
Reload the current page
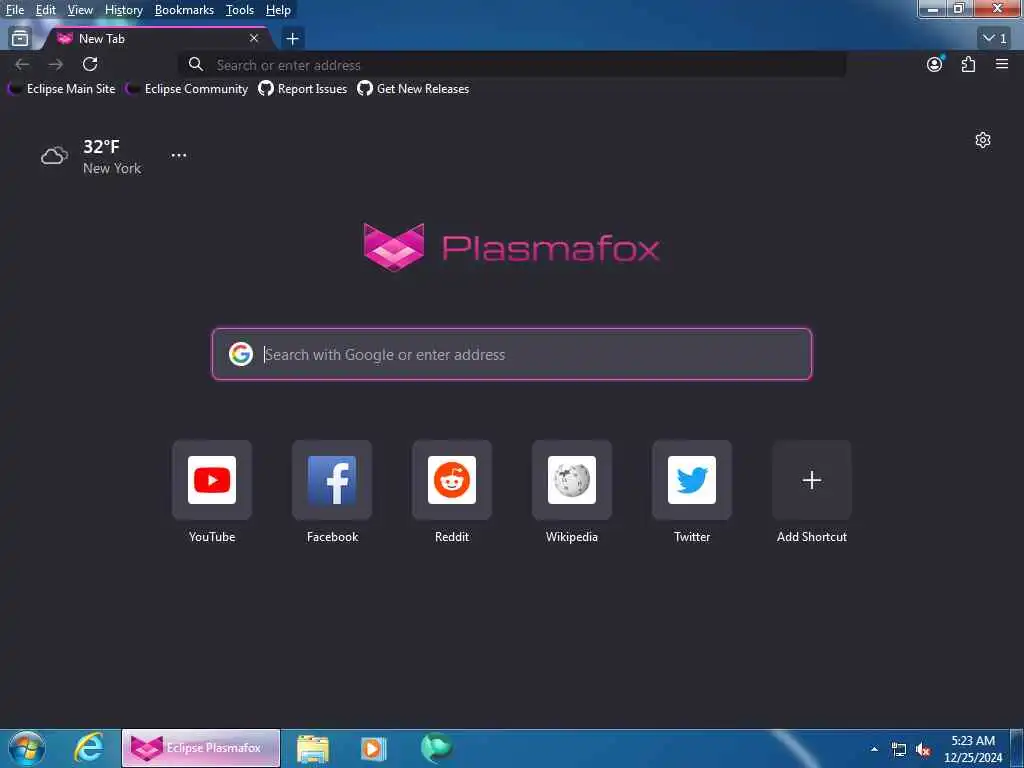tap(90, 64)
